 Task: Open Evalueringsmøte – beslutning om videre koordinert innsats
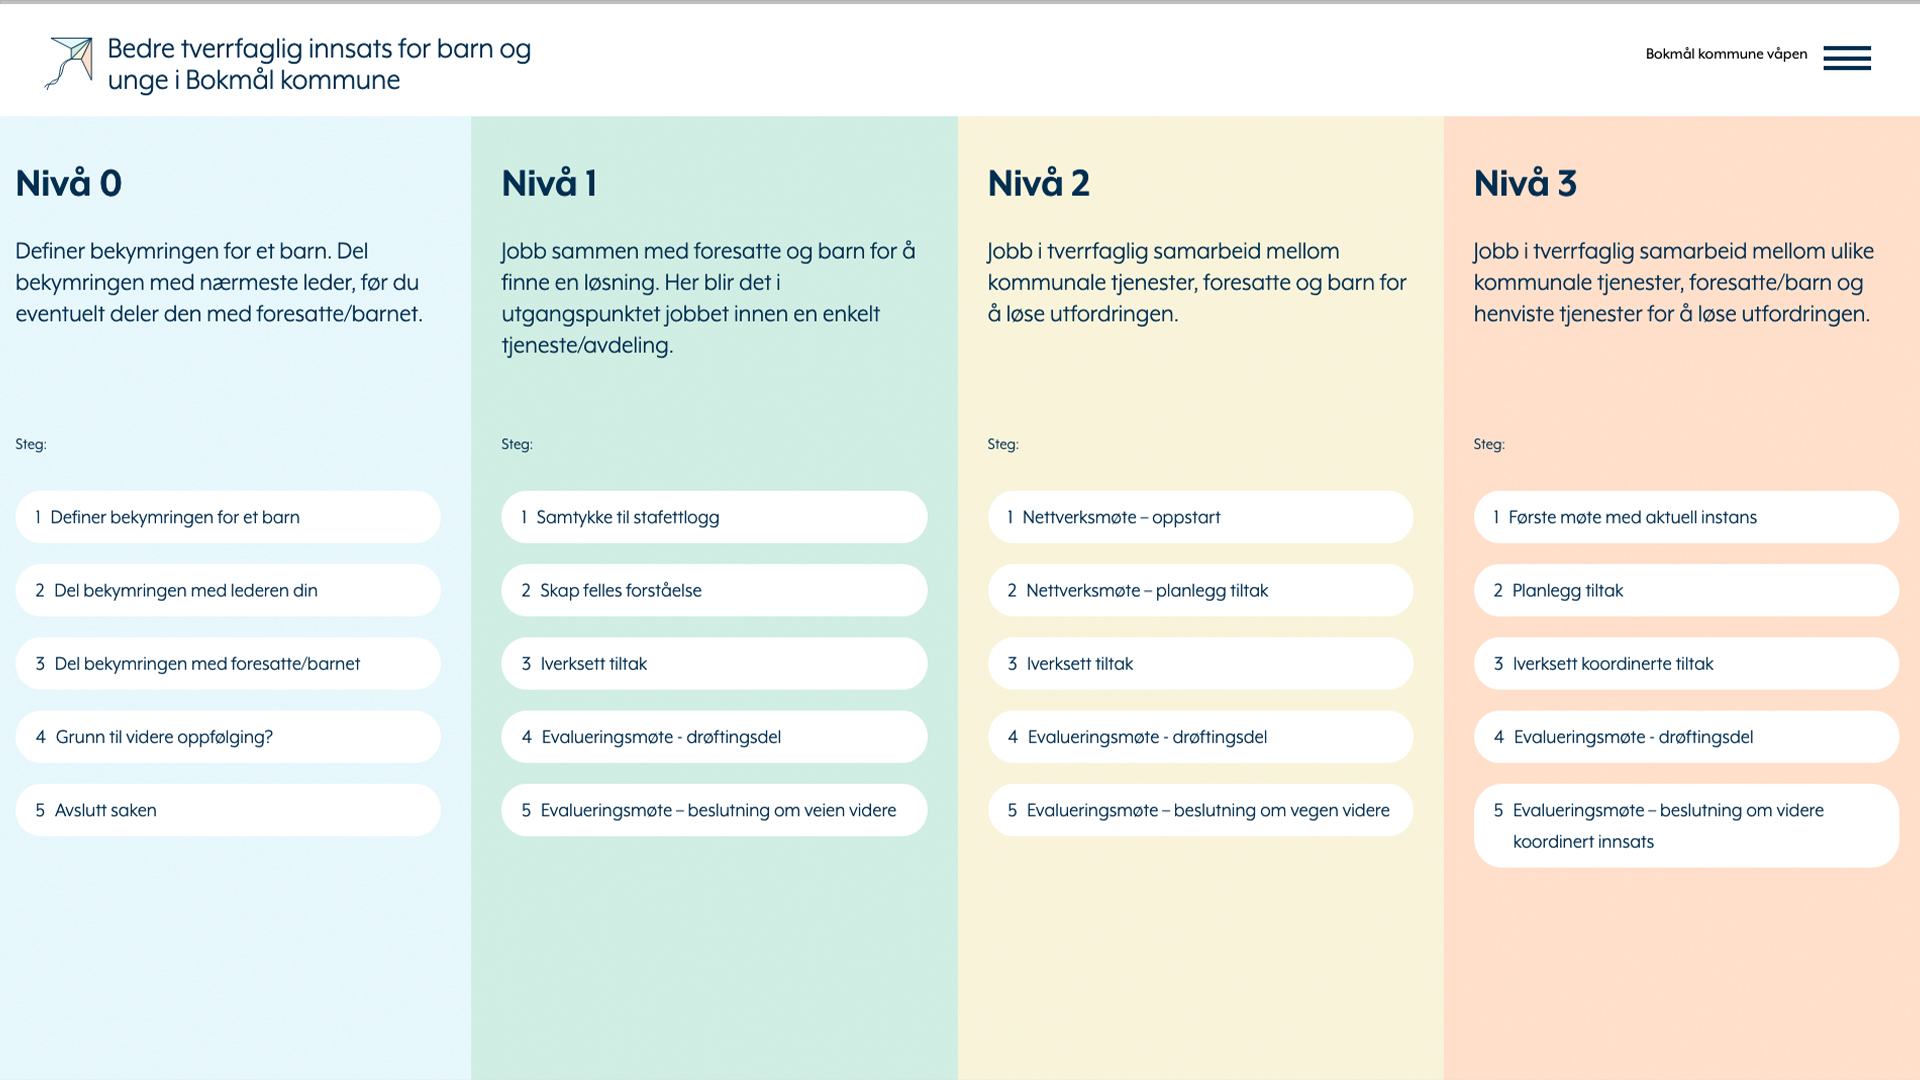pyautogui.click(x=1686, y=825)
